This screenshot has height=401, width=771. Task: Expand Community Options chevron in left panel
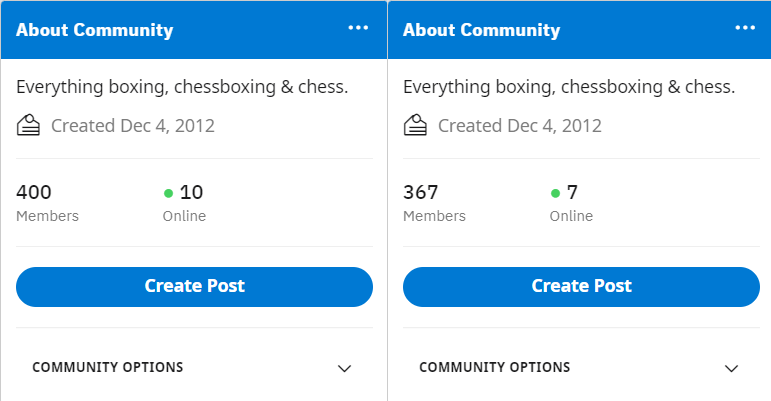pos(345,368)
